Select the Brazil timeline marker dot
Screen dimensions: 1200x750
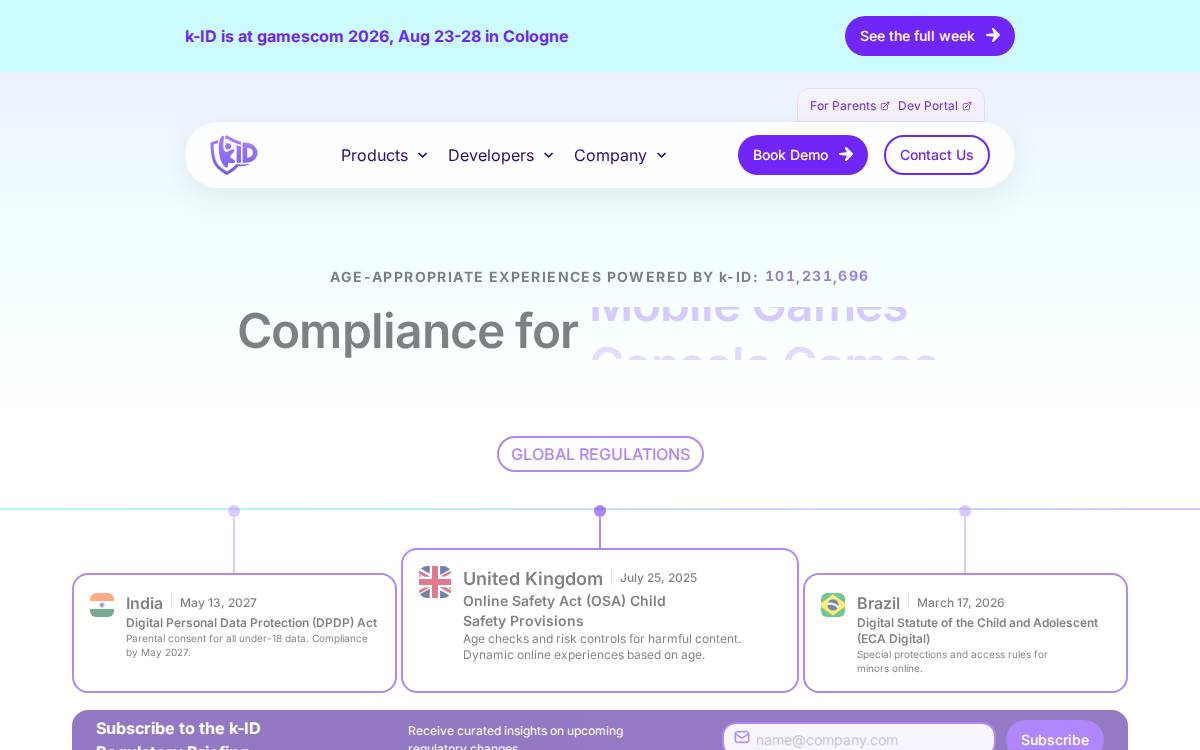coord(965,511)
